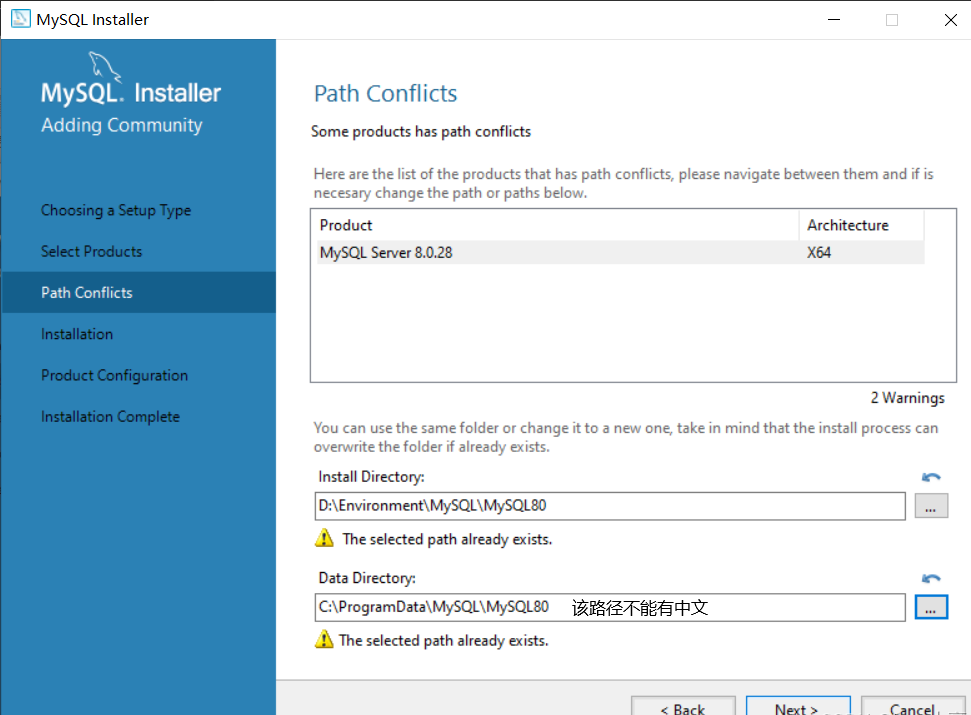Go back with the Back button

click(682, 707)
